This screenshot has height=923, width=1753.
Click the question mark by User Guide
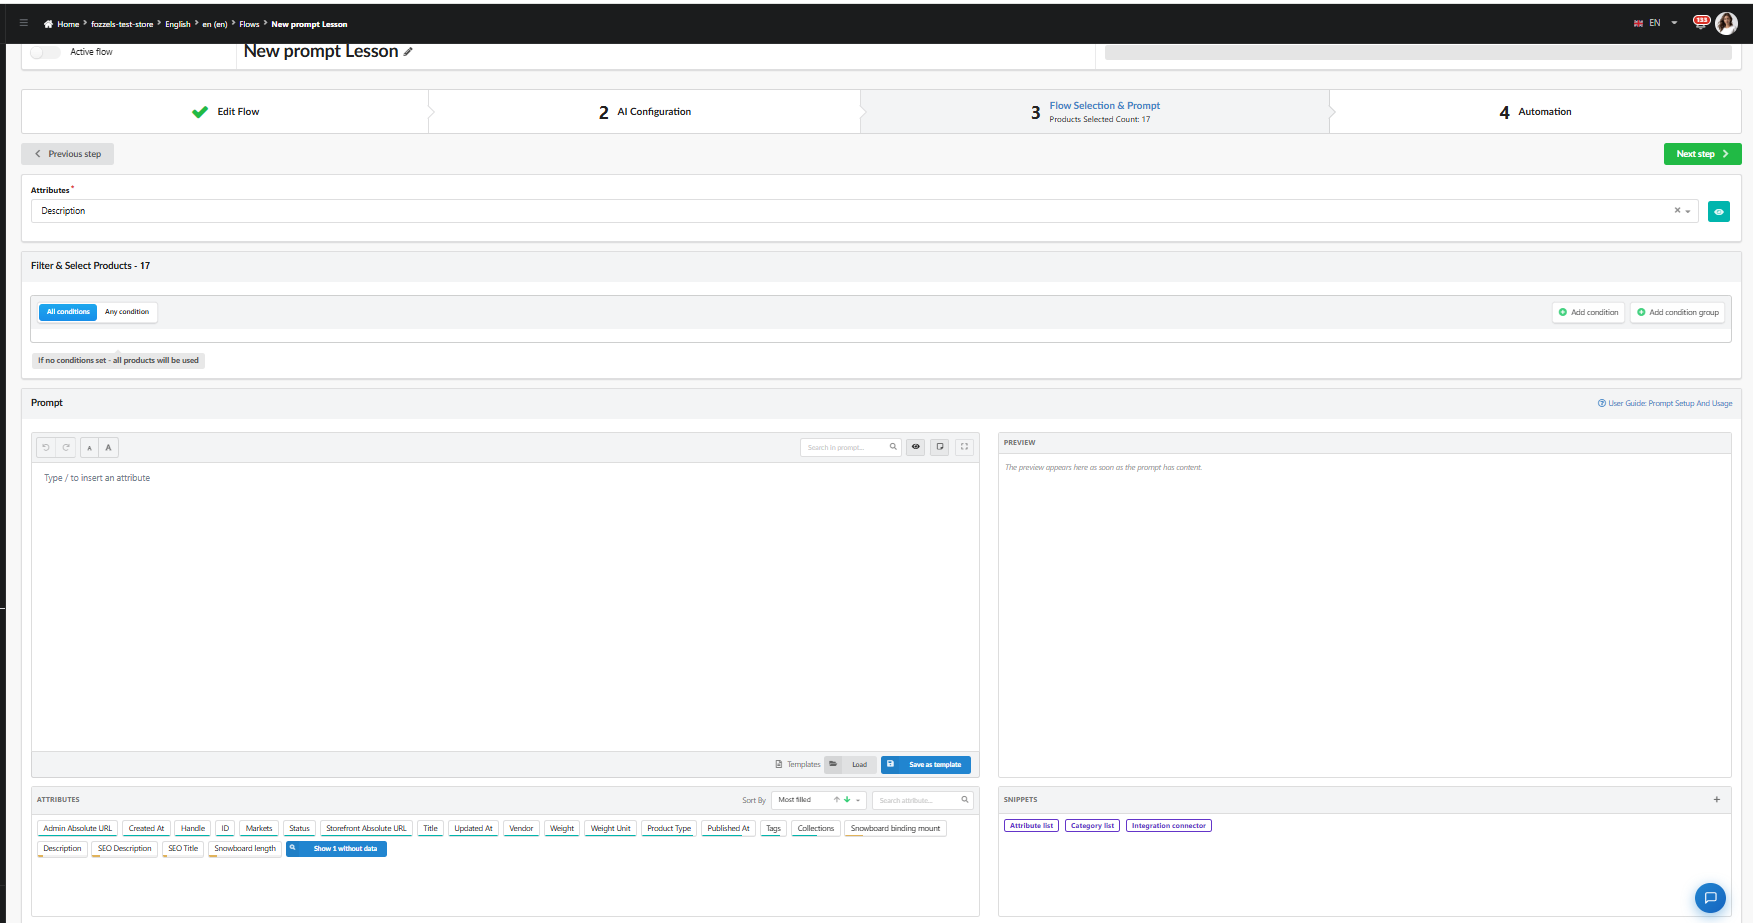click(1602, 403)
